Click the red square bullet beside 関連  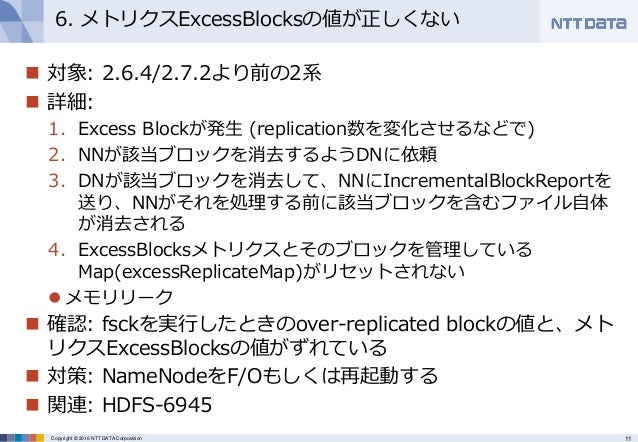coord(32,405)
